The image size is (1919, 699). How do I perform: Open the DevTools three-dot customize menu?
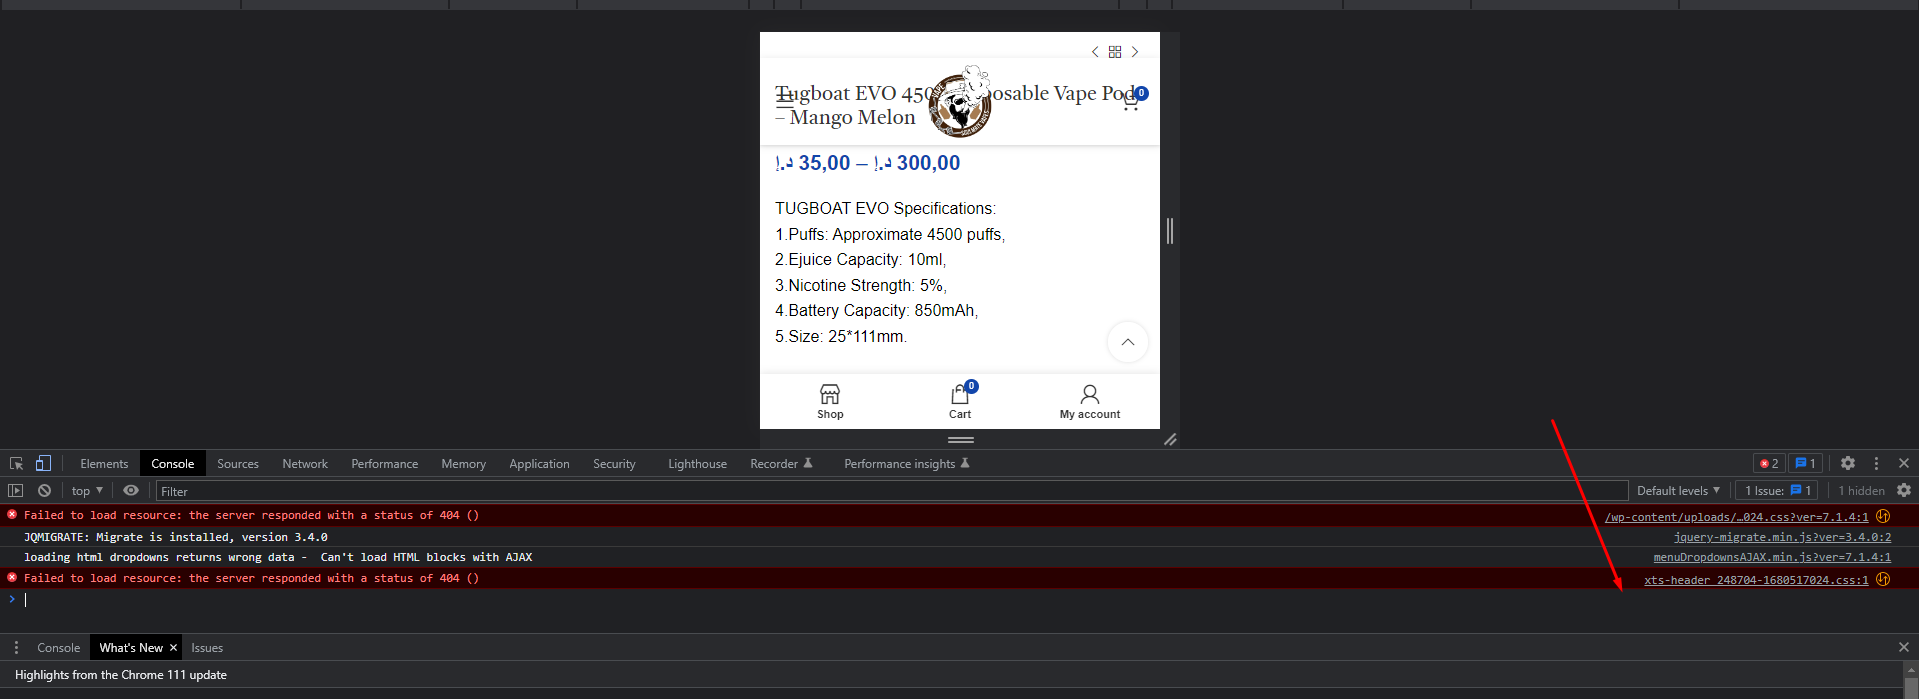[1876, 463]
